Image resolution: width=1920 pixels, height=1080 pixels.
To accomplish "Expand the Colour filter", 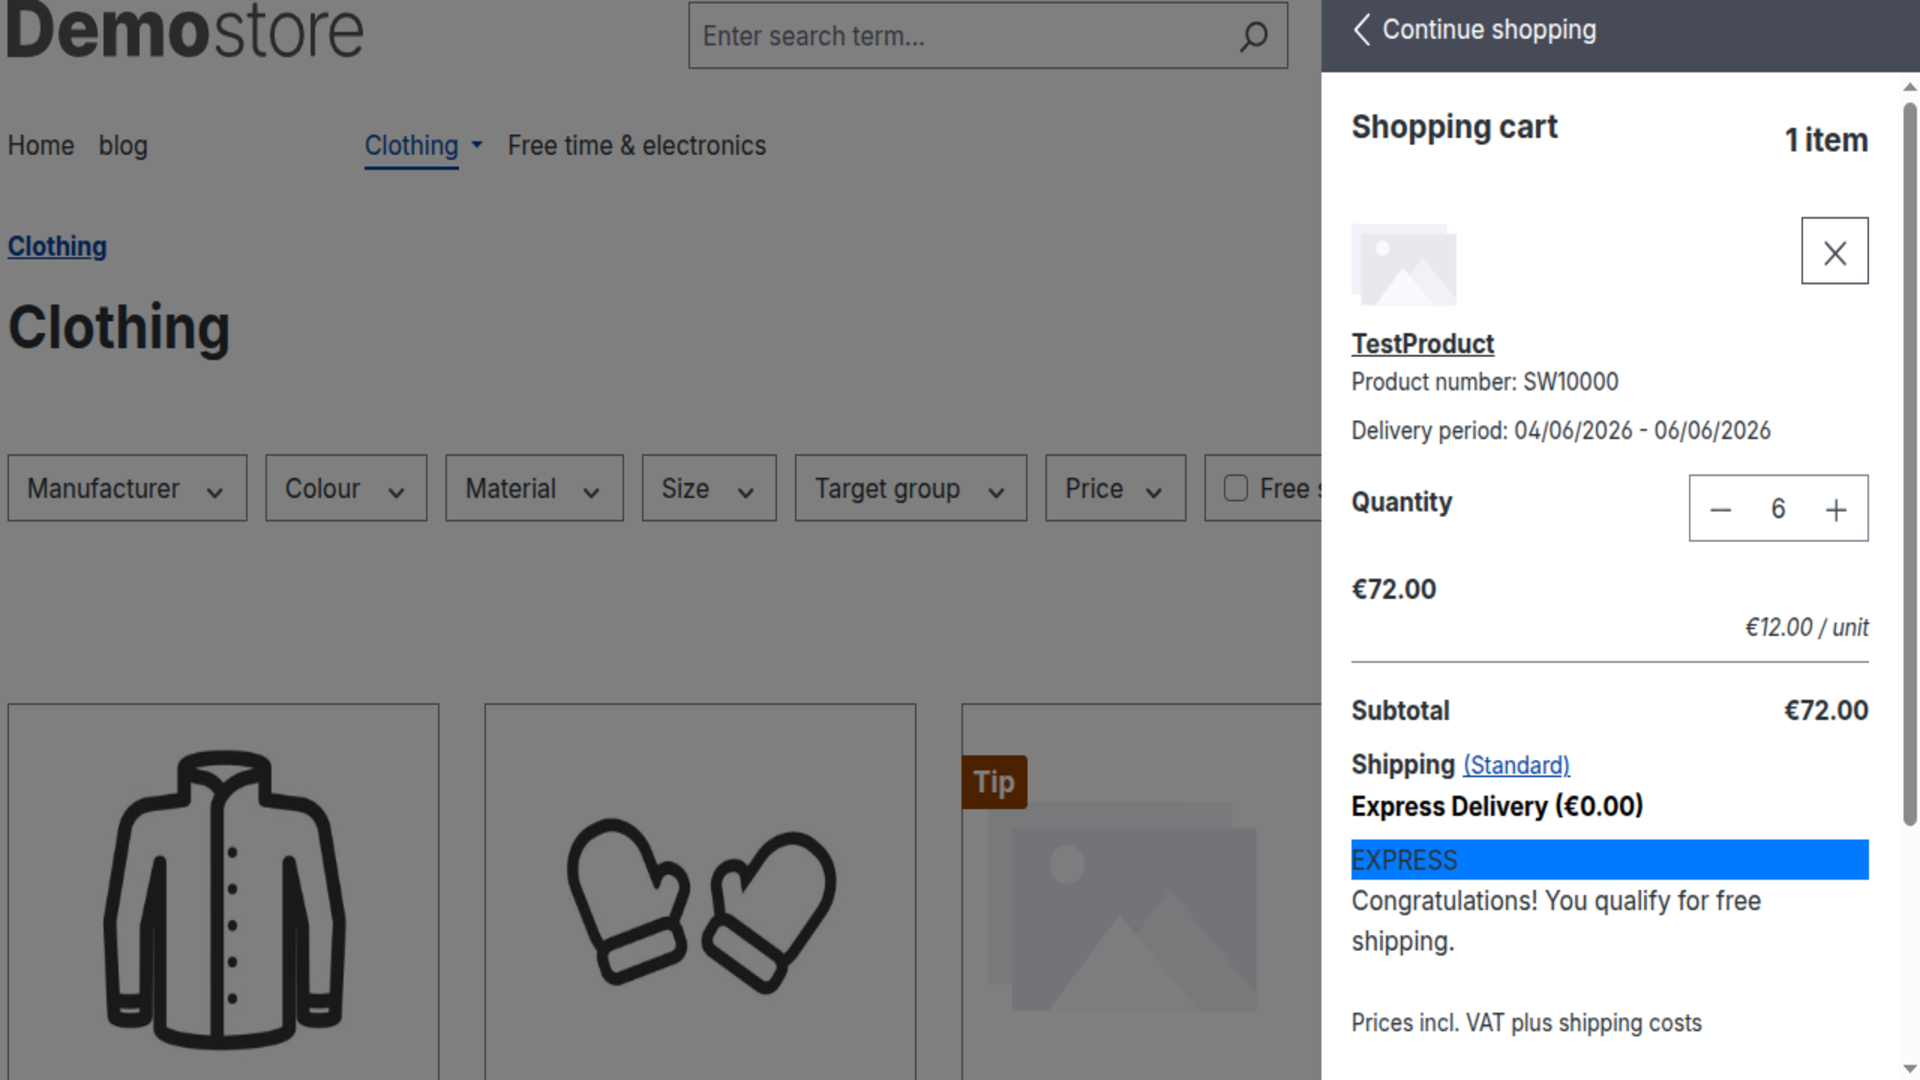I will tap(346, 488).
